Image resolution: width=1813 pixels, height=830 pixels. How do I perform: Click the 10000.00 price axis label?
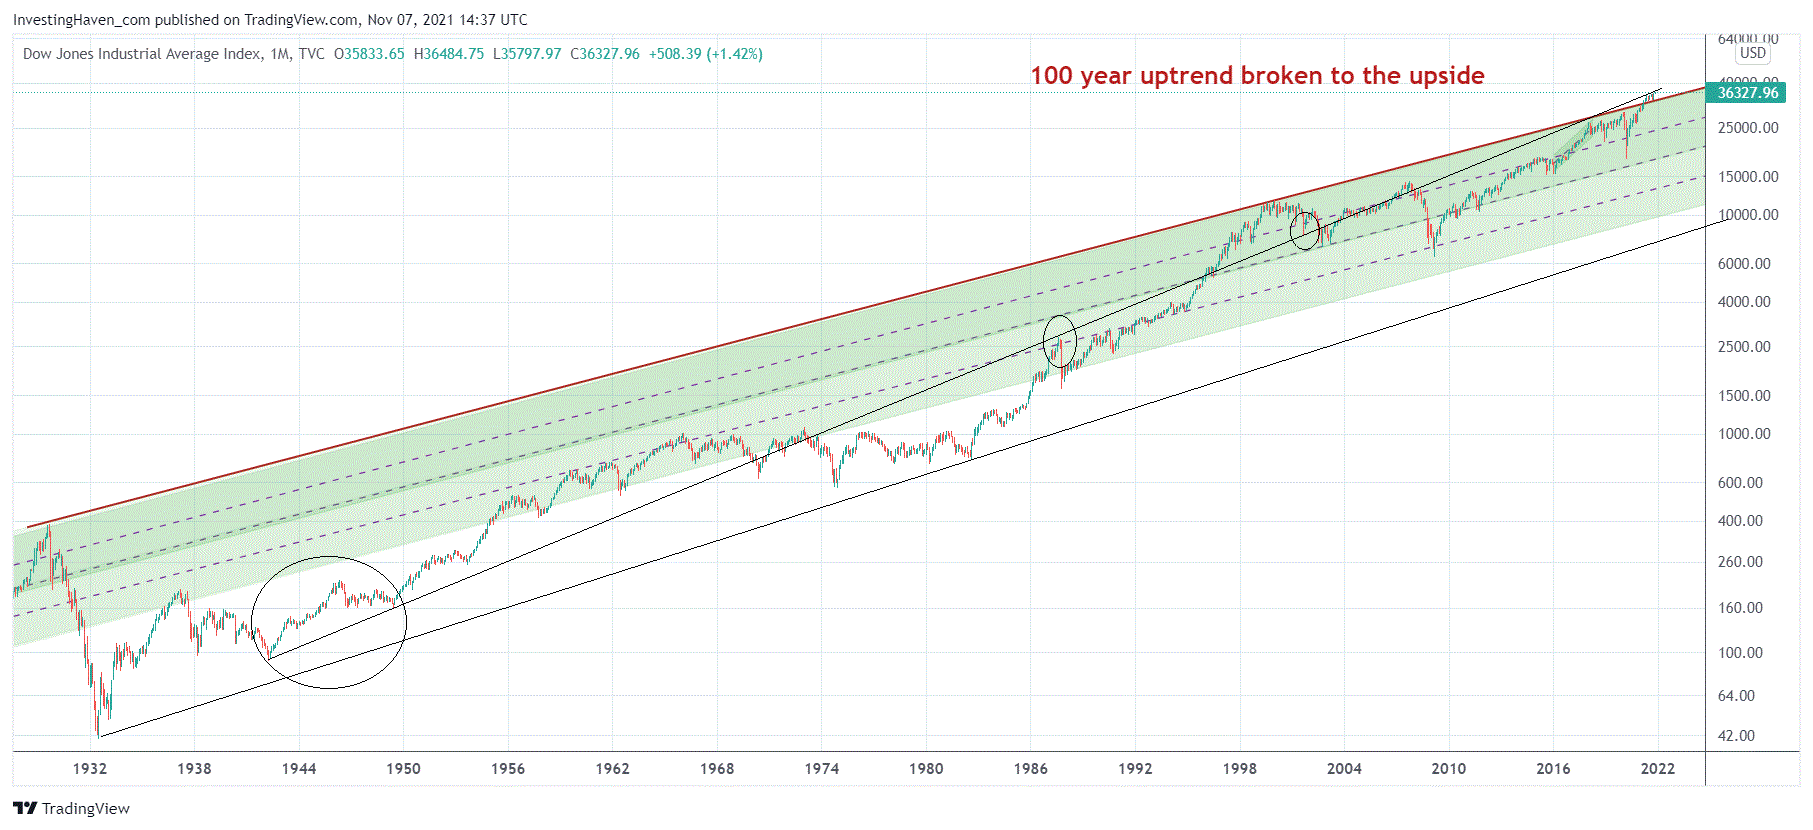pyautogui.click(x=1748, y=215)
